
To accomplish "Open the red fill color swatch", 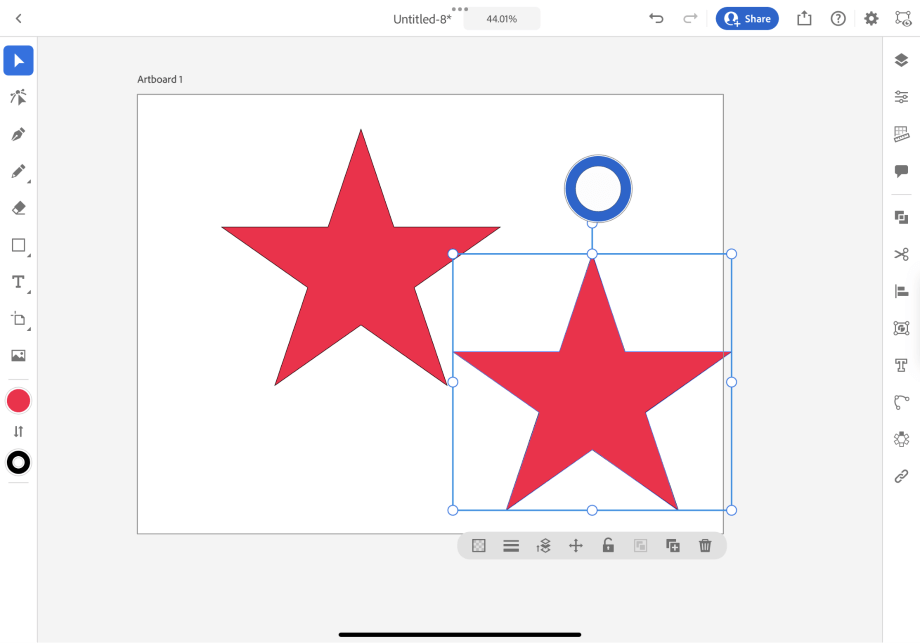I will 18,401.
